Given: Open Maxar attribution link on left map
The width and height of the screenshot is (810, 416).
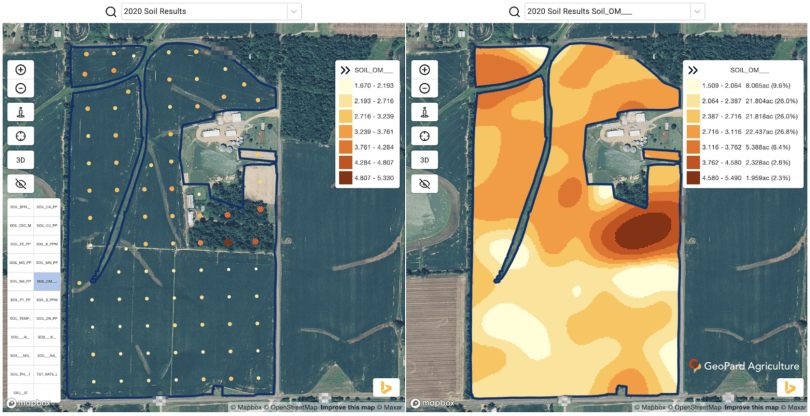Looking at the screenshot, I should pyautogui.click(x=390, y=408).
